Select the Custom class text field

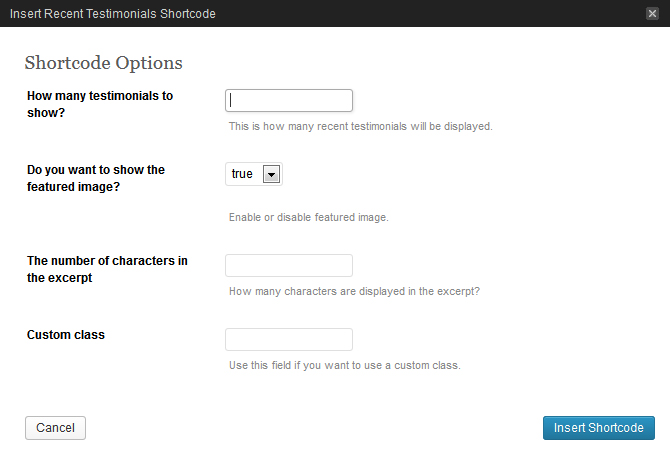point(289,339)
